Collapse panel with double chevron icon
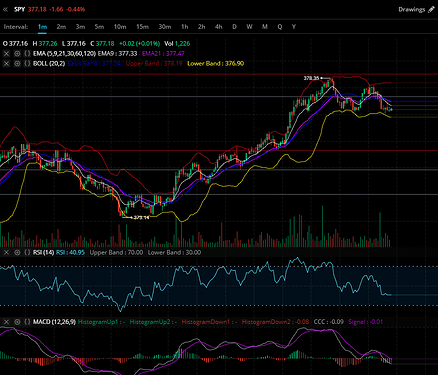The width and height of the screenshot is (438, 375). pyautogui.click(x=5, y=9)
